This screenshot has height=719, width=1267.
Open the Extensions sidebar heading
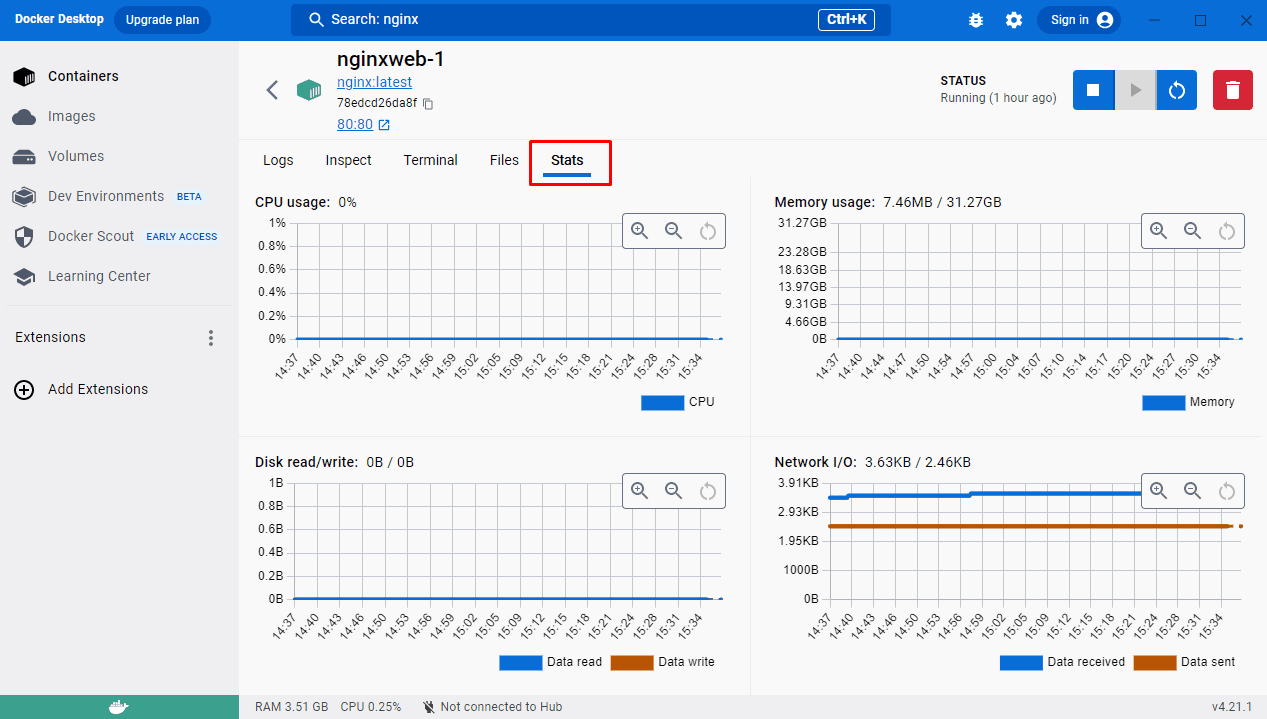point(51,338)
